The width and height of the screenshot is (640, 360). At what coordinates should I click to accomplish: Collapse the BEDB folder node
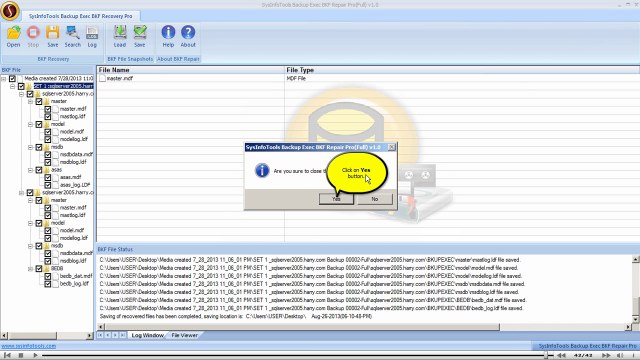point(31,269)
